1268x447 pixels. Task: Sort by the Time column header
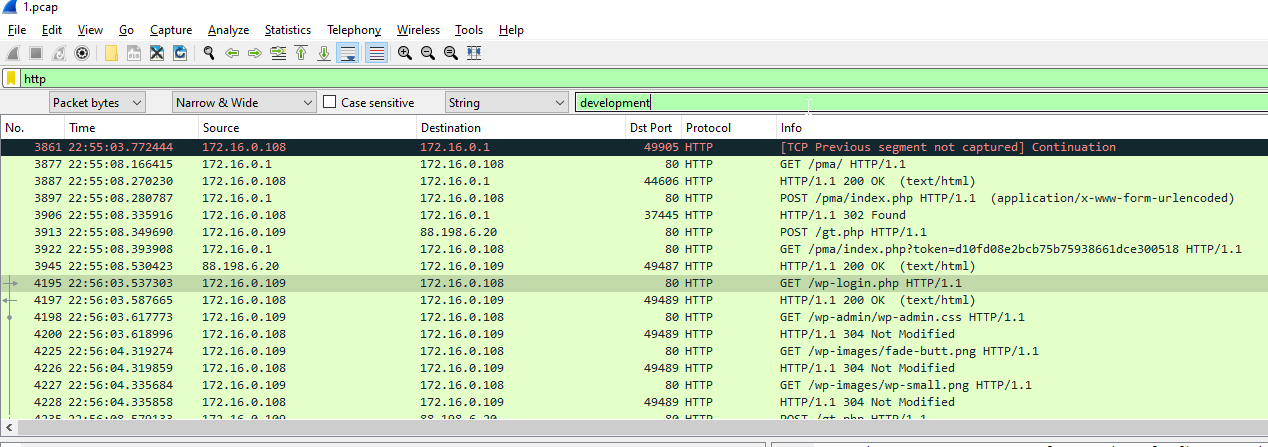pyautogui.click(x=131, y=127)
